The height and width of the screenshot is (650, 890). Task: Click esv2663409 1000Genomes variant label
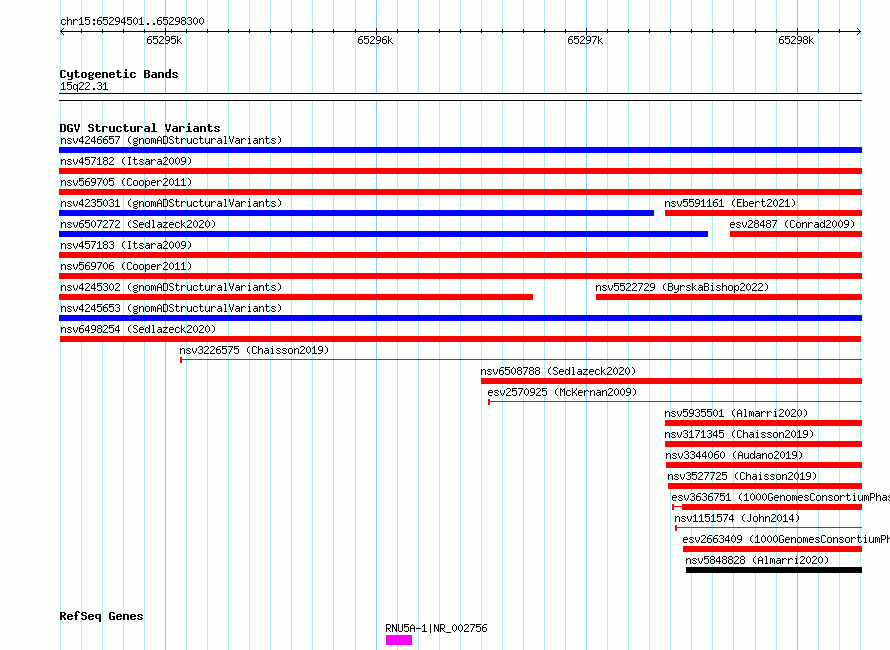tap(786, 539)
